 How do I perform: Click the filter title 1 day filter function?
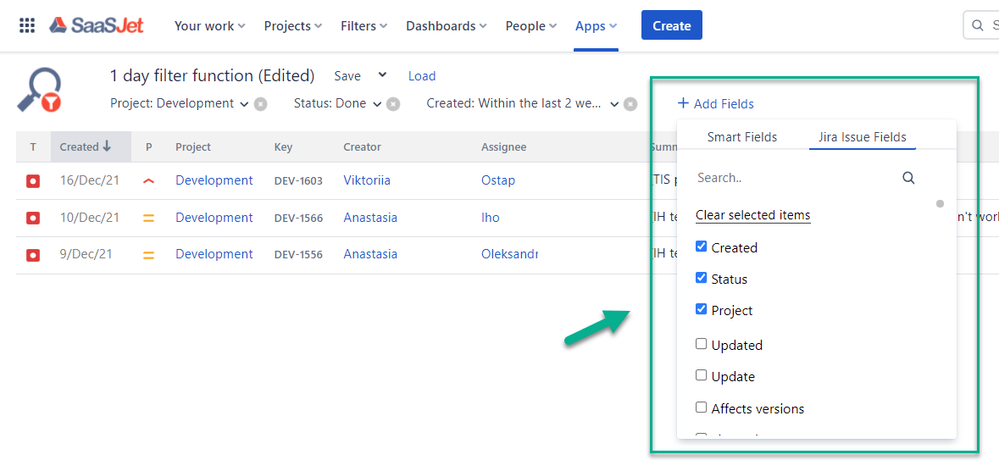pos(212,76)
